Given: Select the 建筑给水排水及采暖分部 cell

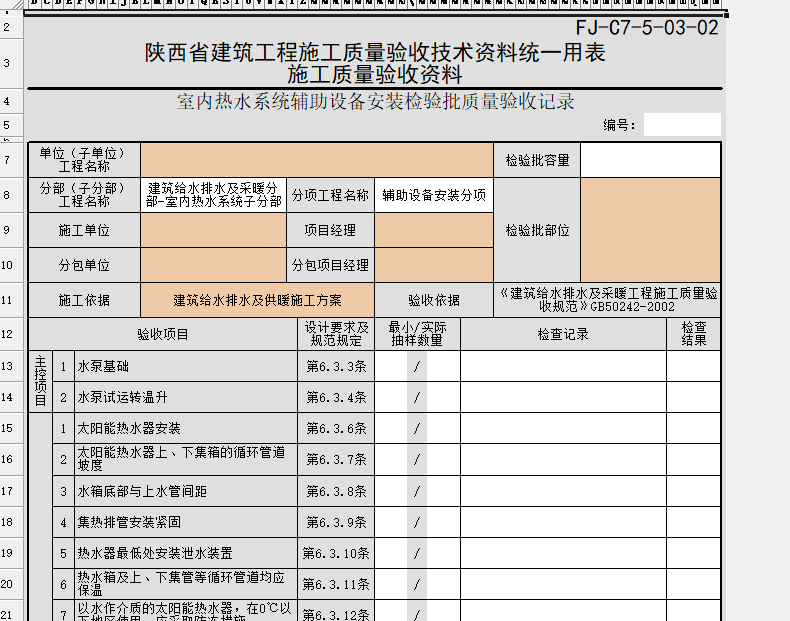Looking at the screenshot, I should [x=214, y=195].
